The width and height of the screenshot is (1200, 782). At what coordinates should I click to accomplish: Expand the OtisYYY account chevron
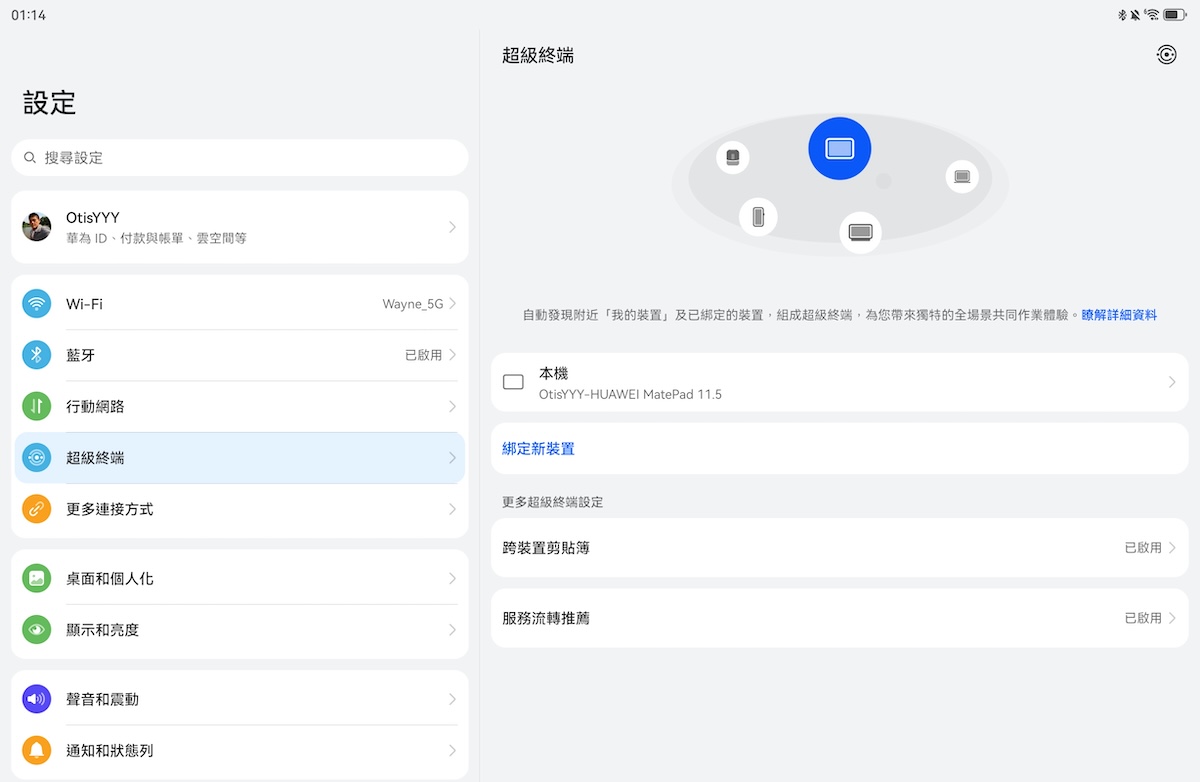pyautogui.click(x=452, y=227)
